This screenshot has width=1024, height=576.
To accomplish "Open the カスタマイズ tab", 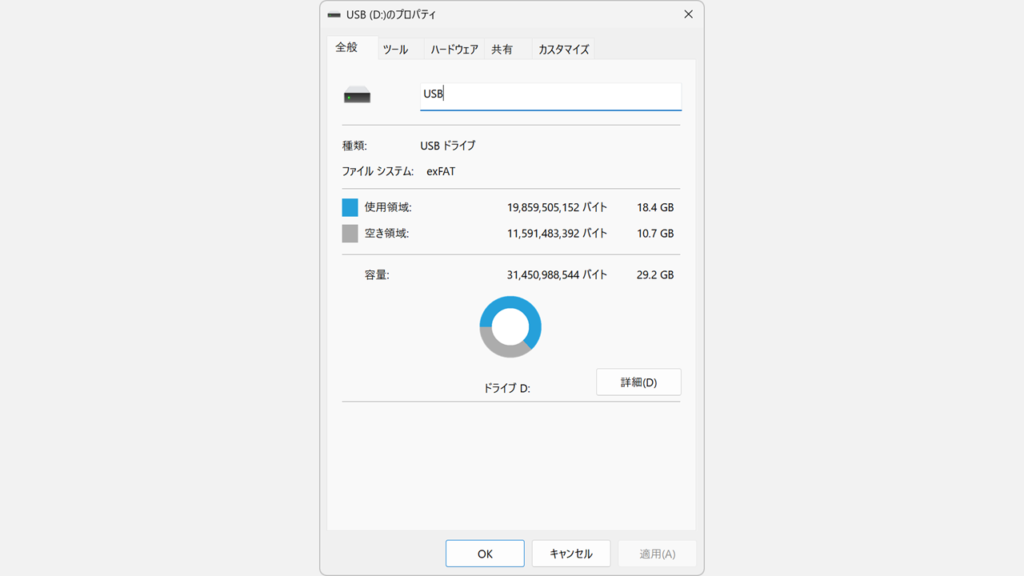I will (x=564, y=49).
